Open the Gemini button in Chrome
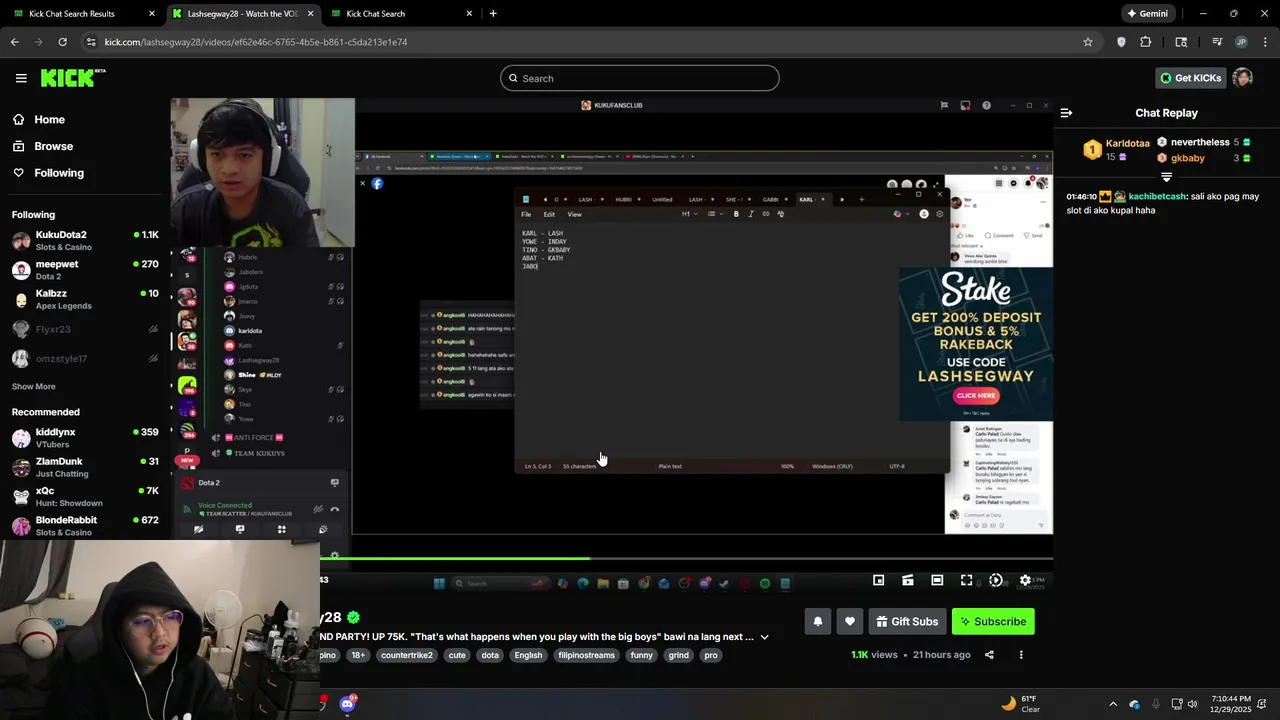The height and width of the screenshot is (720, 1280). (1147, 13)
